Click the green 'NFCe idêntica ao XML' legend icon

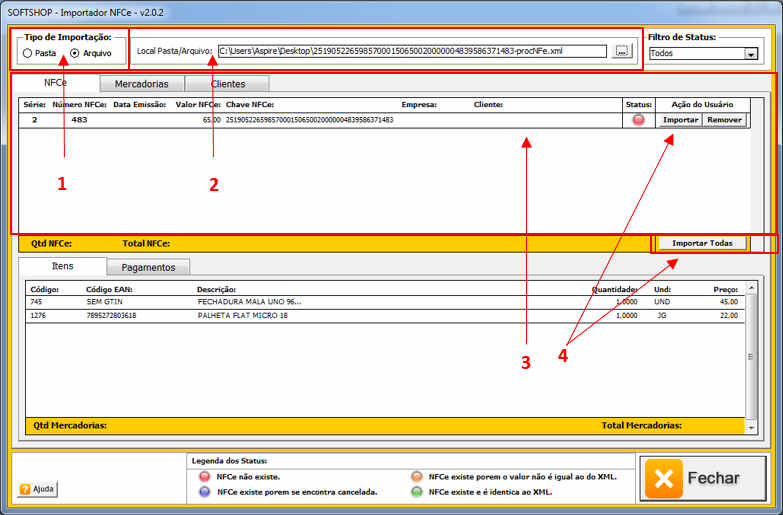click(417, 492)
